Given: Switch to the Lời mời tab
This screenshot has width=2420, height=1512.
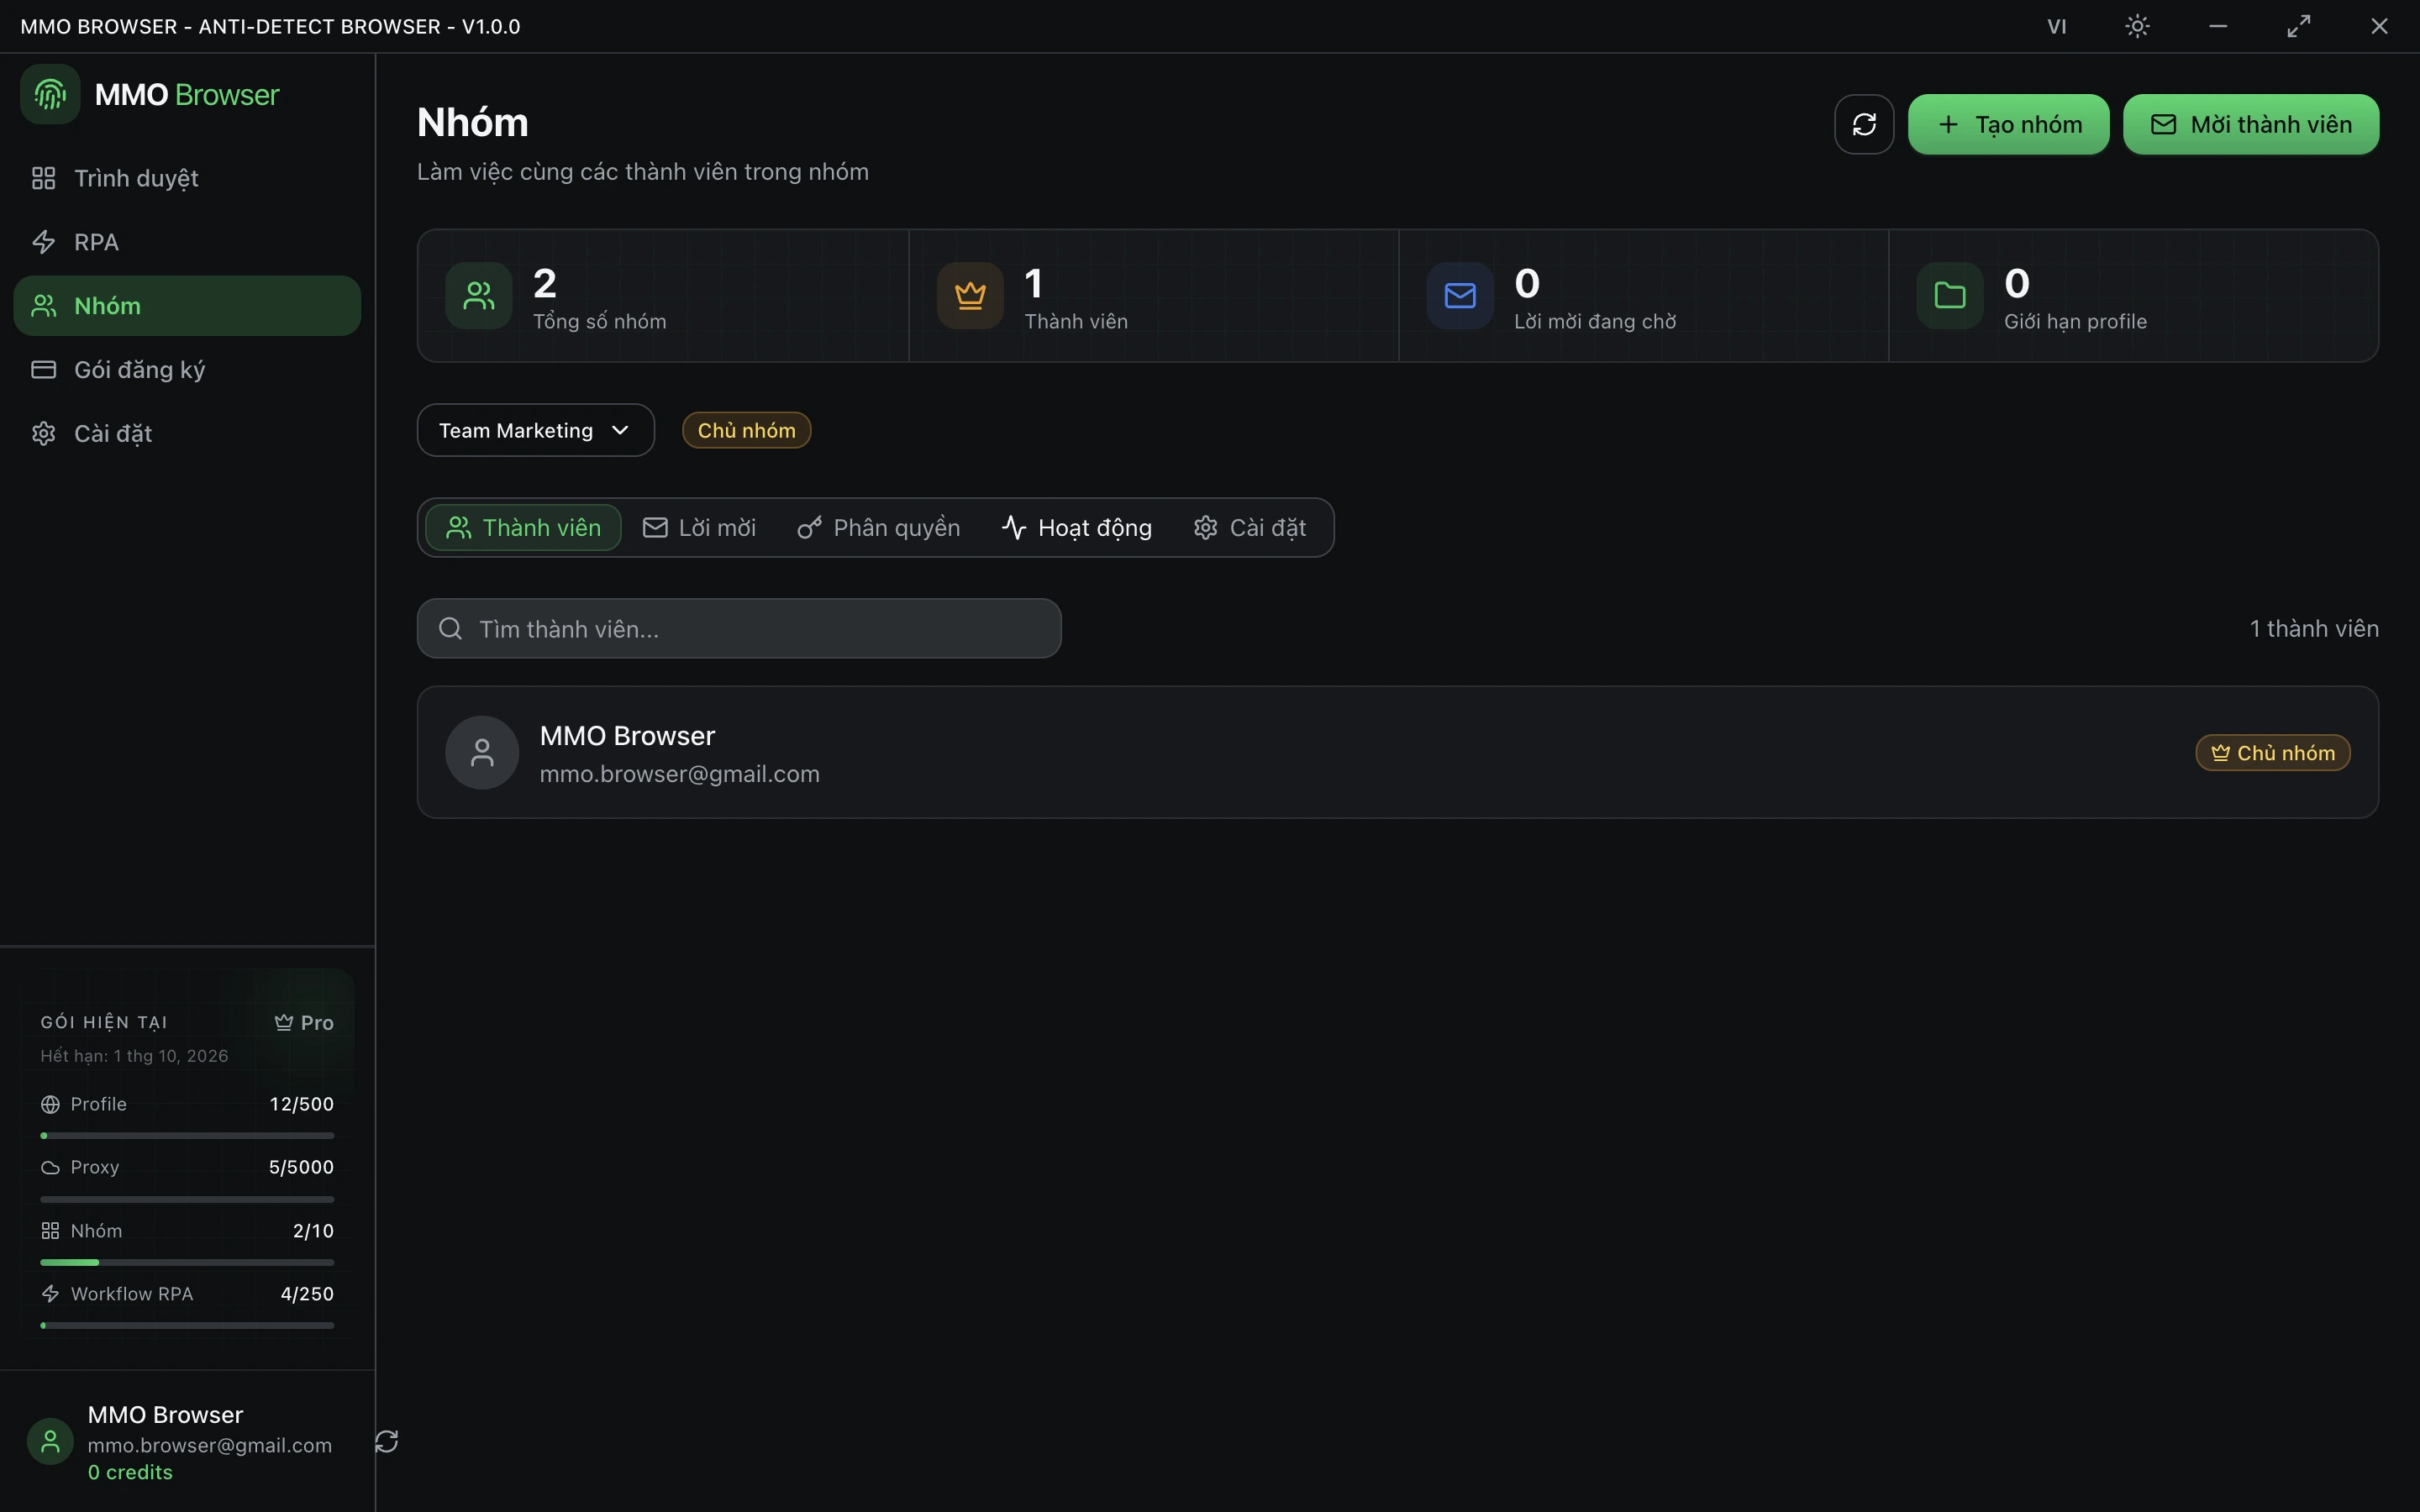Looking at the screenshot, I should 699,527.
